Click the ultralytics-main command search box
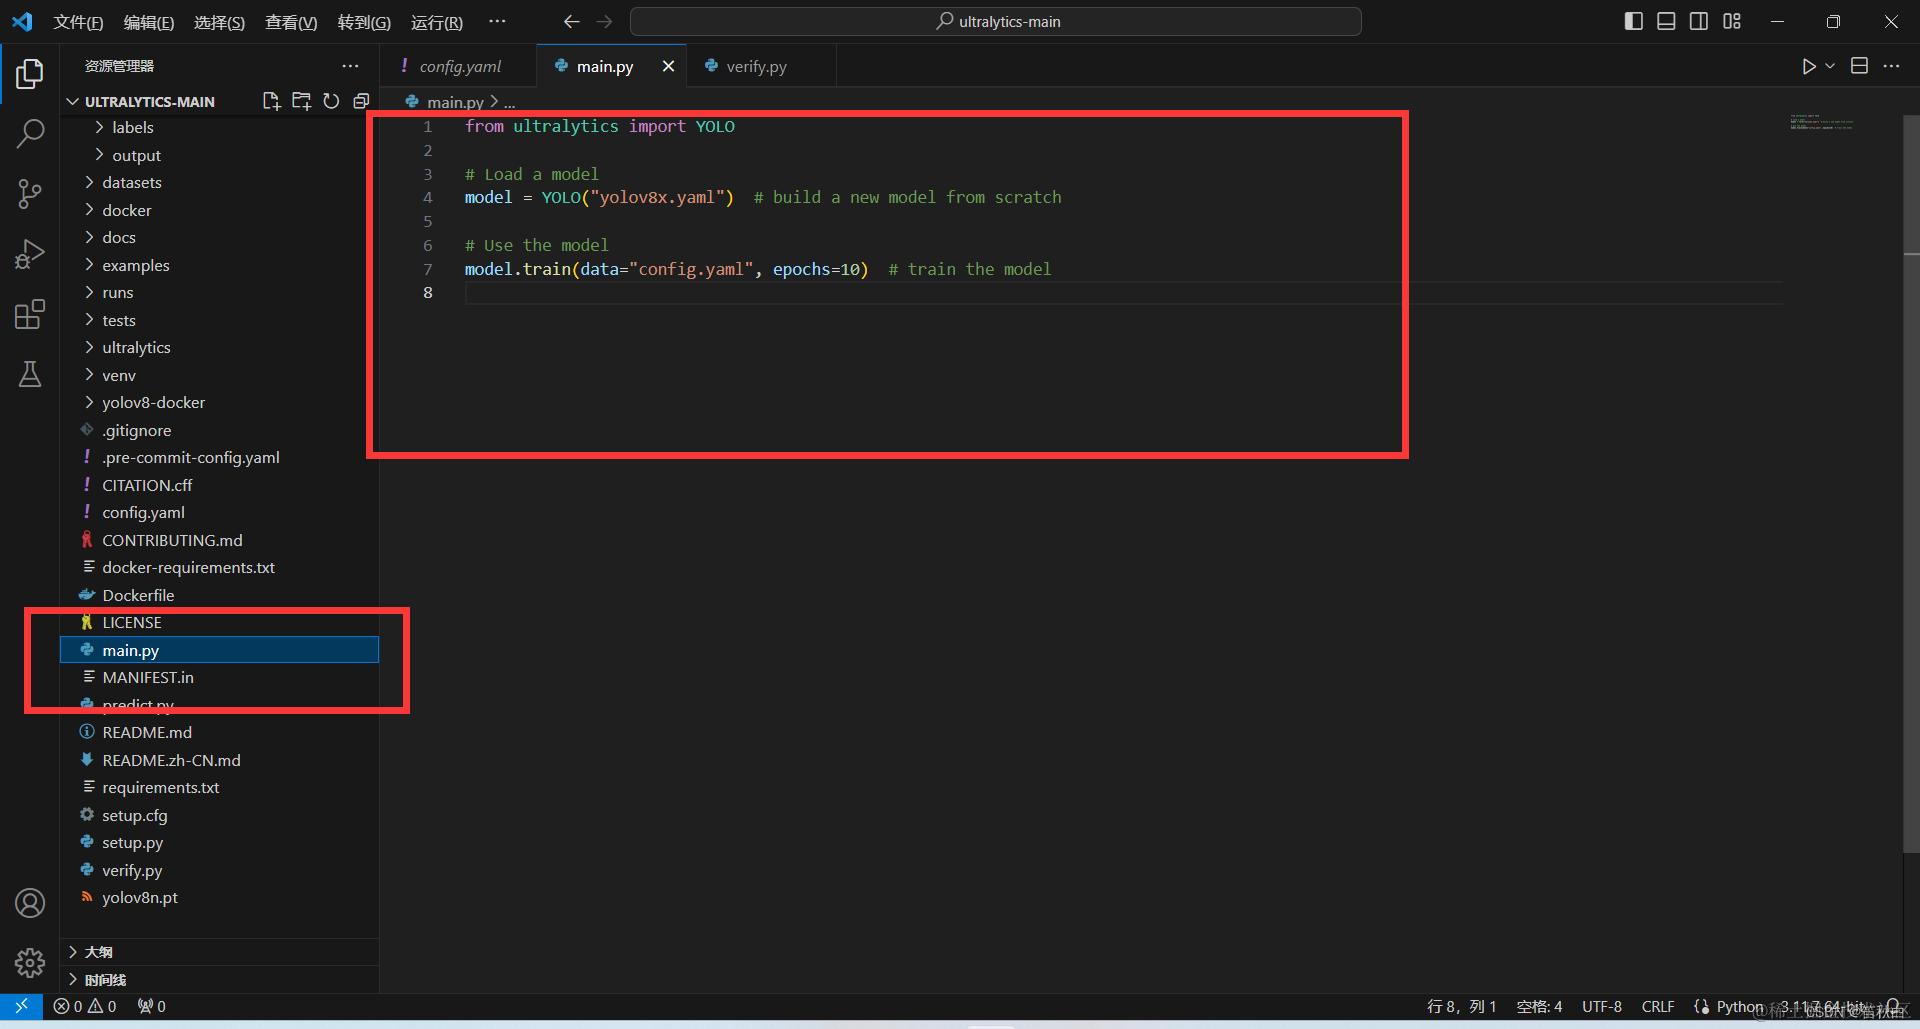 coord(996,21)
